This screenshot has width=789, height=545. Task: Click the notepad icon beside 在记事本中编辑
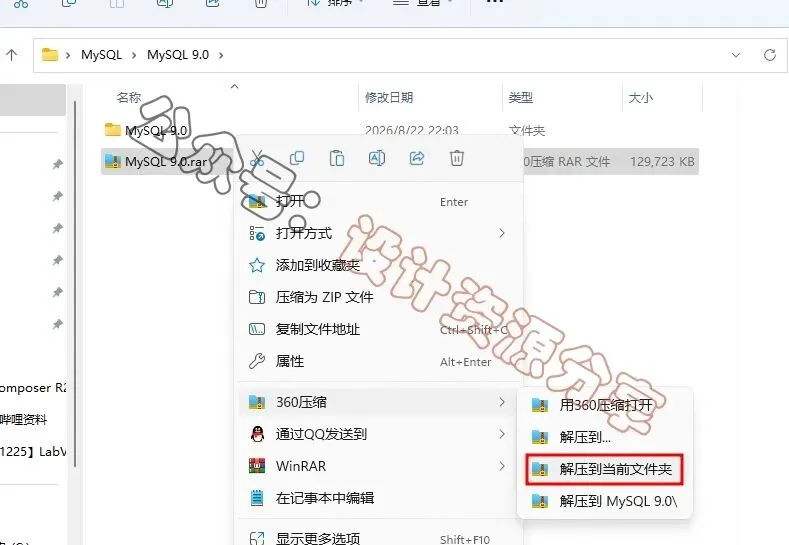tap(257, 498)
